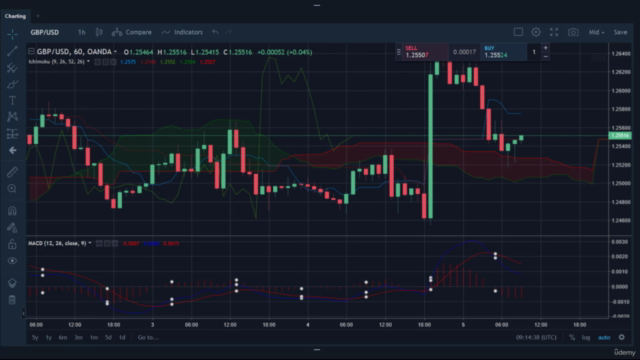Open the Indicators dialog
The width and height of the screenshot is (640, 360).
pyautogui.click(x=182, y=32)
